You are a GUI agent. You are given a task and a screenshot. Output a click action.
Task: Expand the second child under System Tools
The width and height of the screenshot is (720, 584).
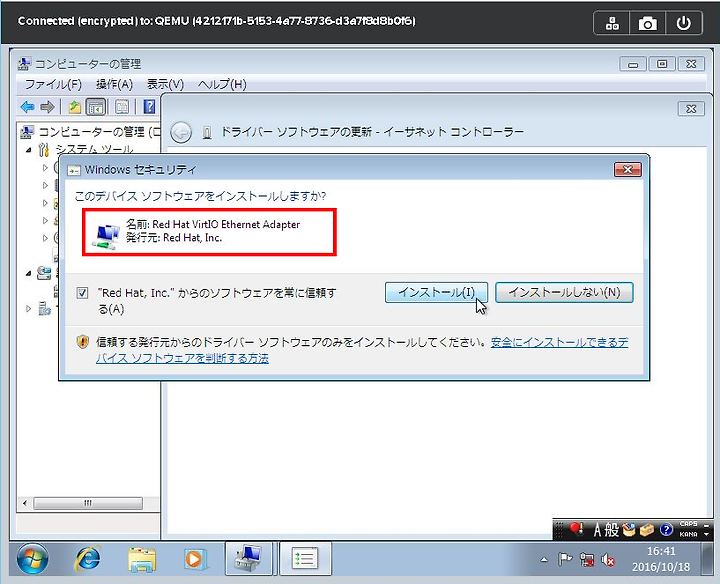[x=45, y=185]
